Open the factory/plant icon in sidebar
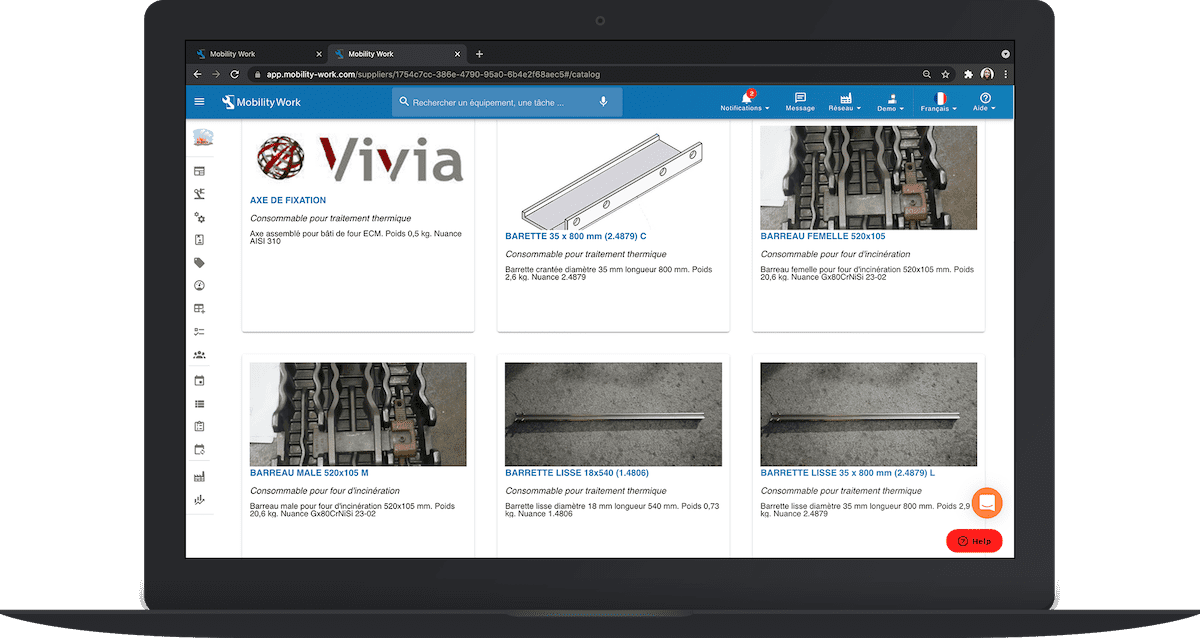Viewport: 1200px width, 638px height. coord(199,478)
